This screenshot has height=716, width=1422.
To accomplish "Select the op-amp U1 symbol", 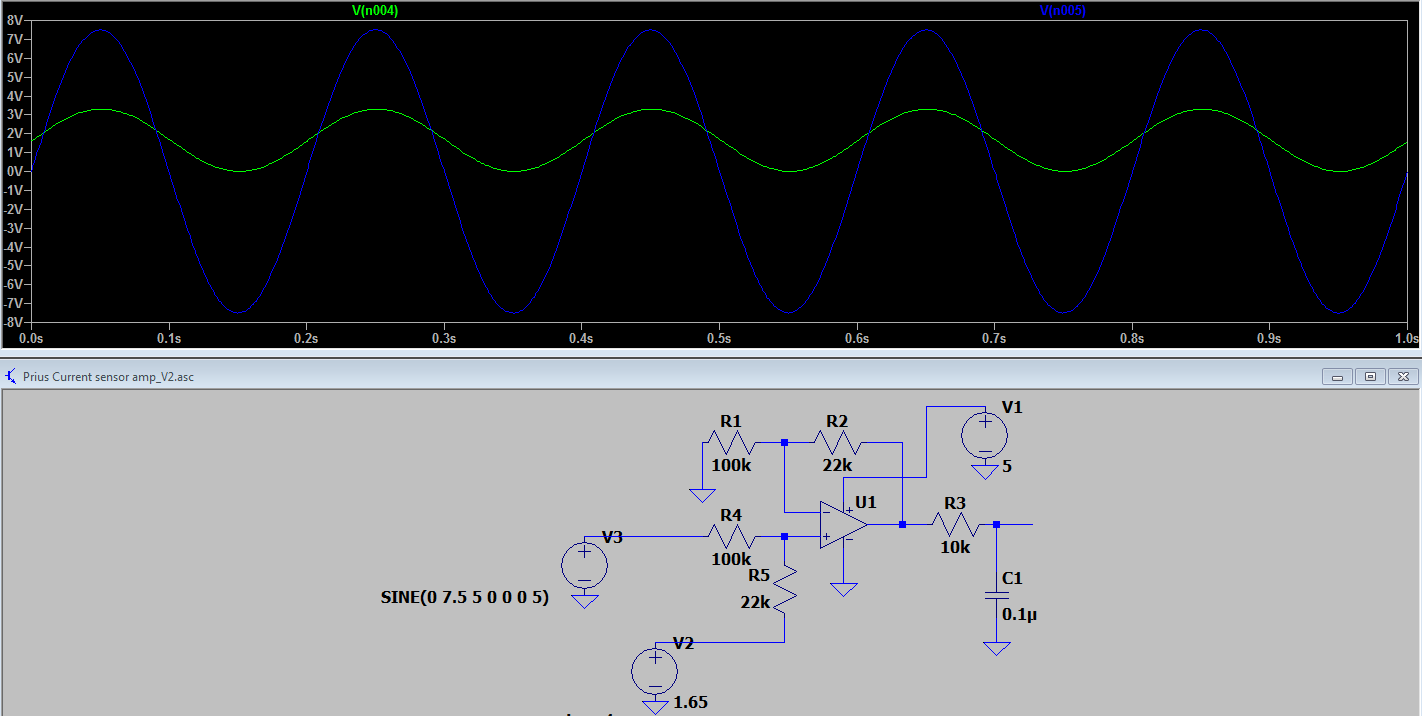I will pos(843,525).
